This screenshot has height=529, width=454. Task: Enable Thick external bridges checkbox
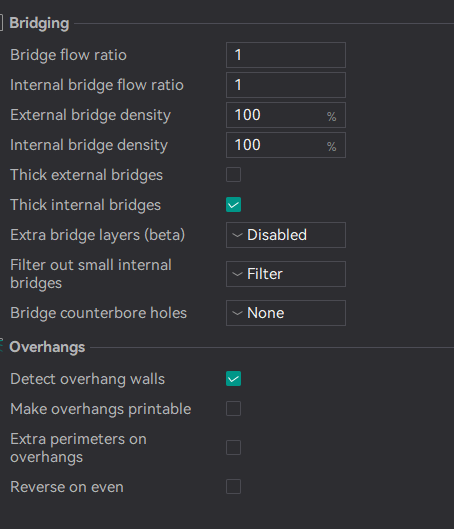coord(233,175)
